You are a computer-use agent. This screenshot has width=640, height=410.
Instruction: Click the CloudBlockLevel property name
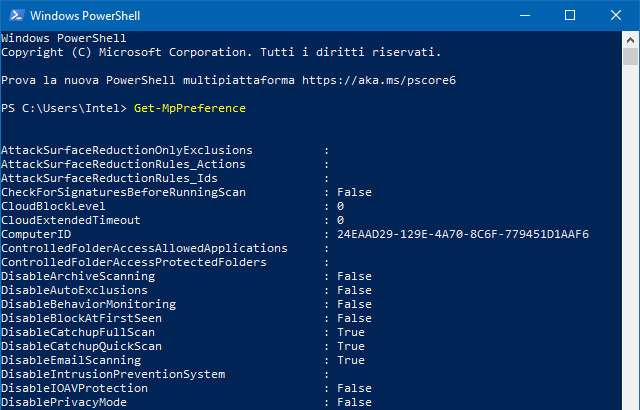point(57,206)
